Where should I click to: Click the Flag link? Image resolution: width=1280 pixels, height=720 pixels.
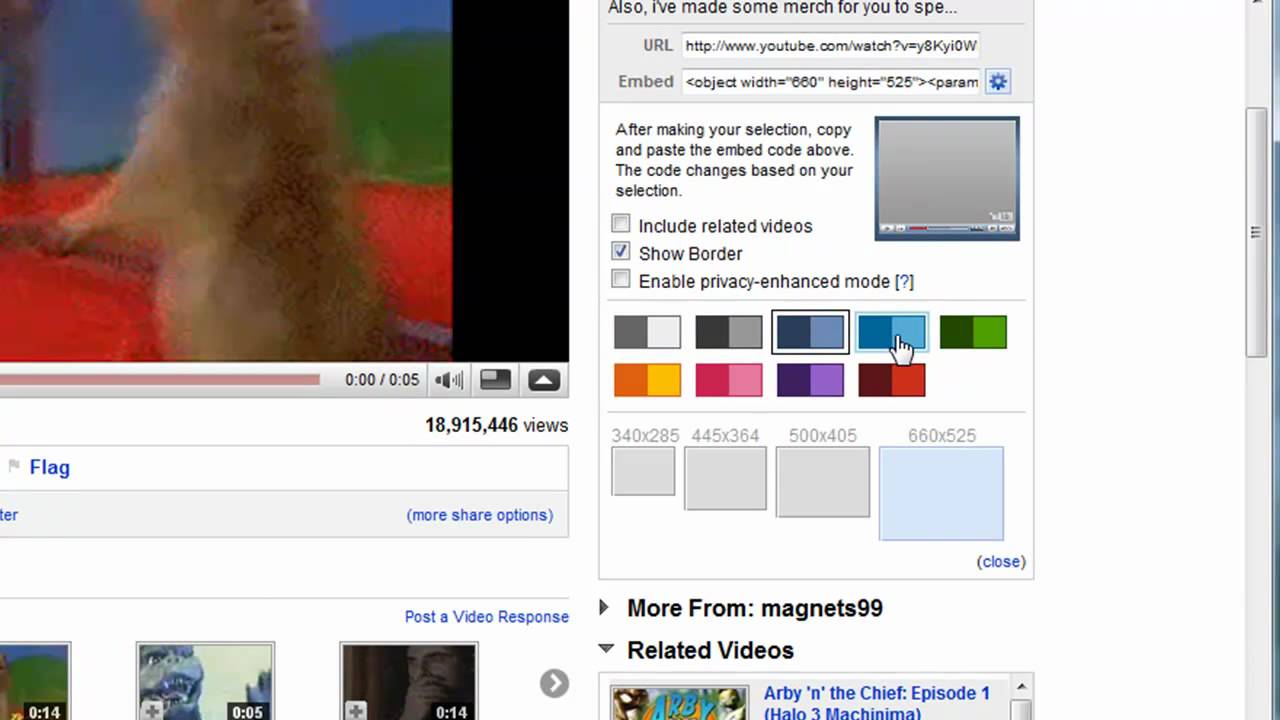[x=49, y=467]
